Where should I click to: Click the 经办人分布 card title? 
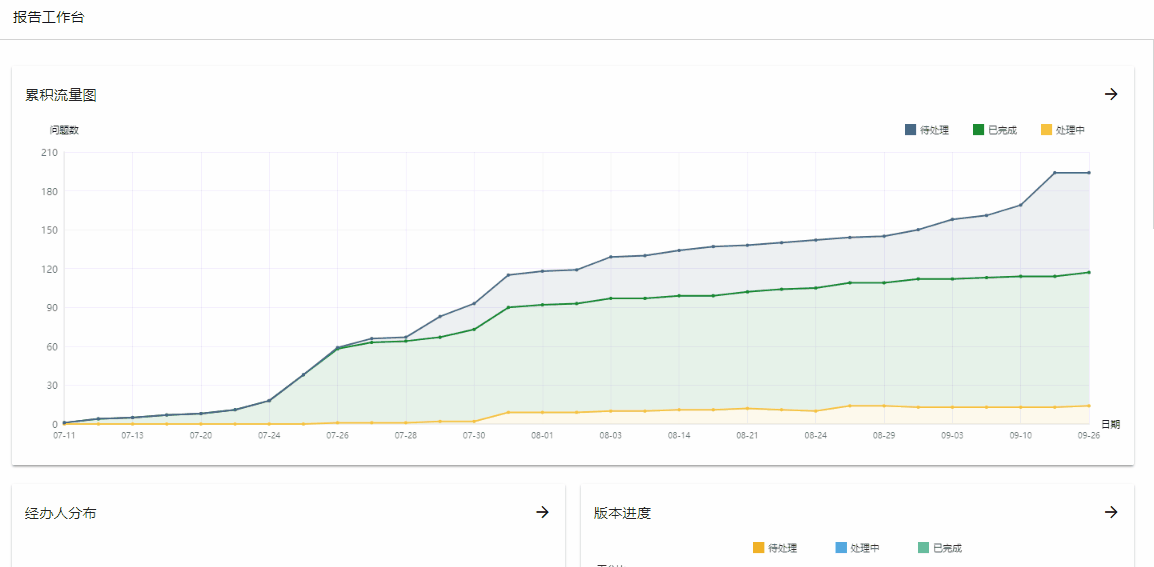click(x=60, y=513)
